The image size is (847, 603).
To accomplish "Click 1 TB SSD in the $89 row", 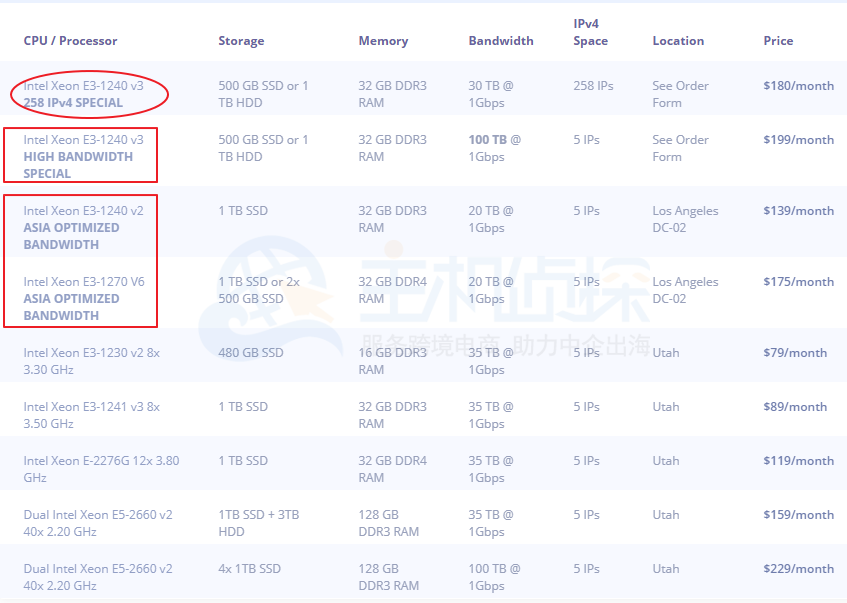I will tap(243, 407).
